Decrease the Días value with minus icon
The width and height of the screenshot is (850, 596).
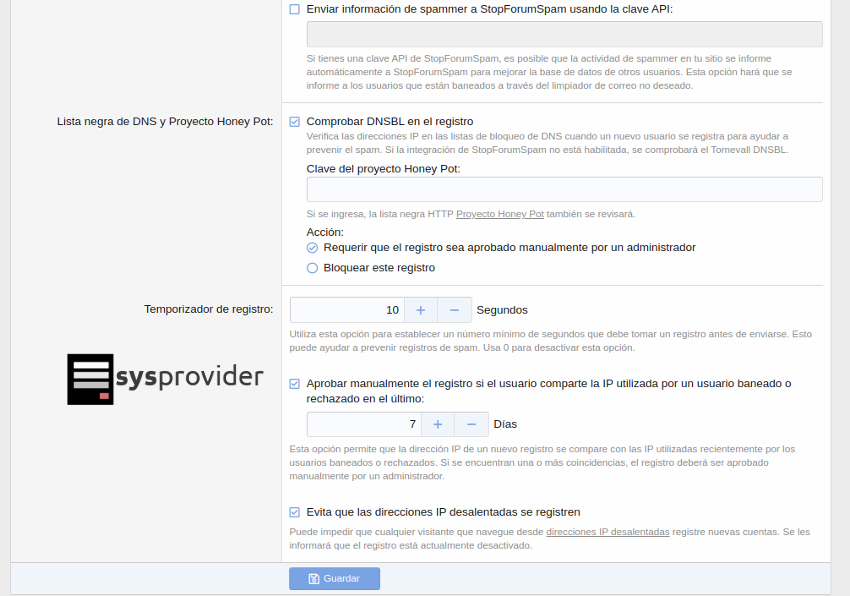pyautogui.click(x=471, y=424)
